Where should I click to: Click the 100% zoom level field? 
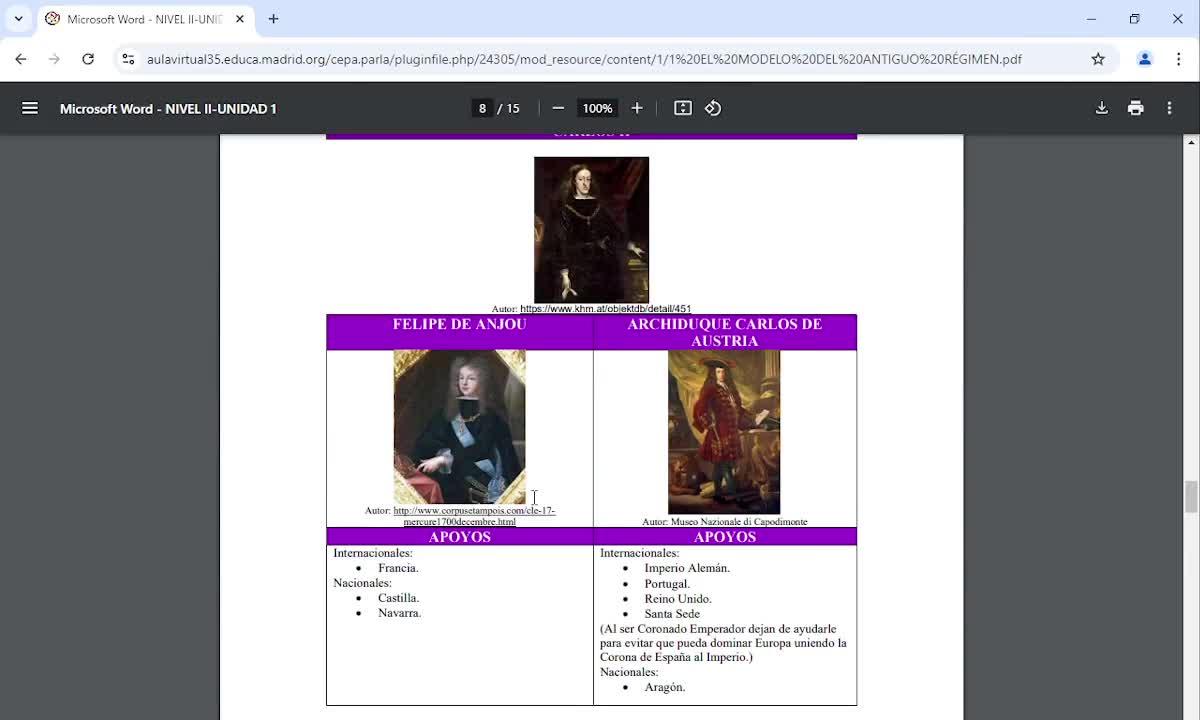[597, 108]
